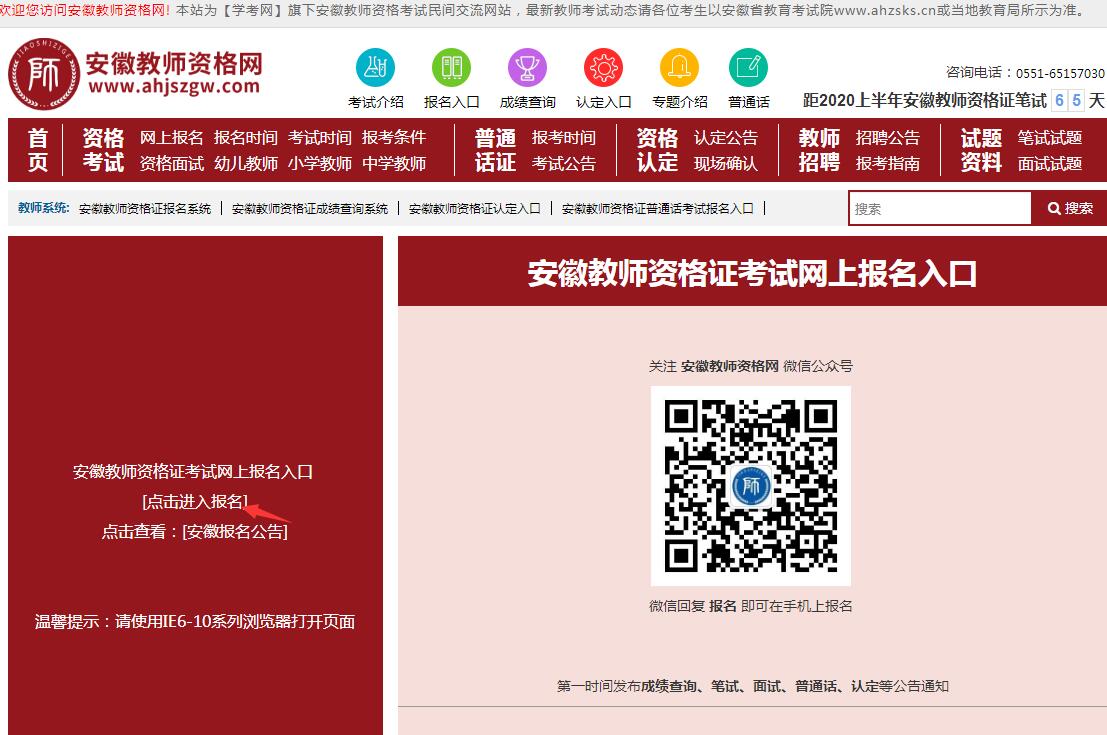Open the 报考指南 nav link
Screen dimensions: 1107x735
[x=887, y=163]
